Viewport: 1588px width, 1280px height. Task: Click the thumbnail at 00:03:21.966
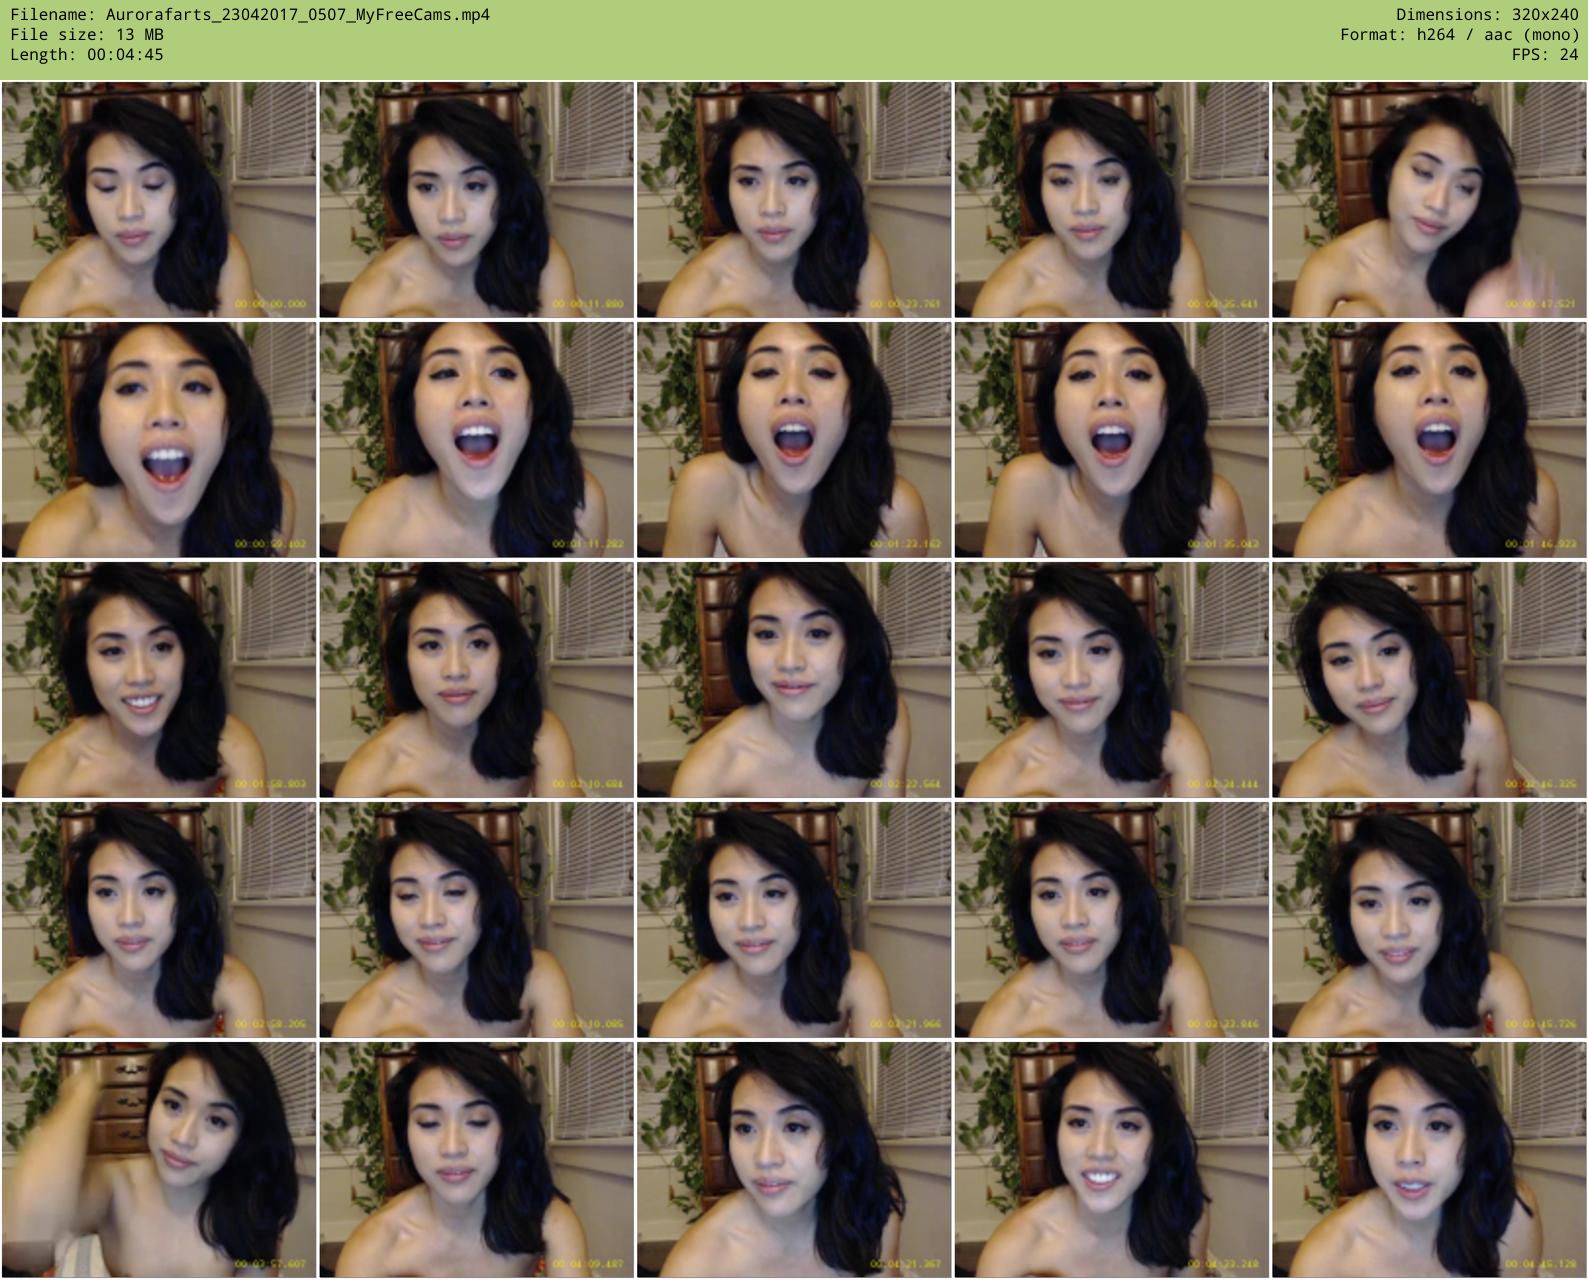[794, 920]
